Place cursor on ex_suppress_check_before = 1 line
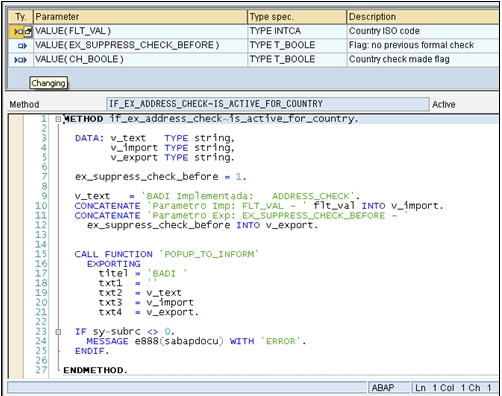Image resolution: width=502 pixels, height=396 pixels. coord(160,177)
